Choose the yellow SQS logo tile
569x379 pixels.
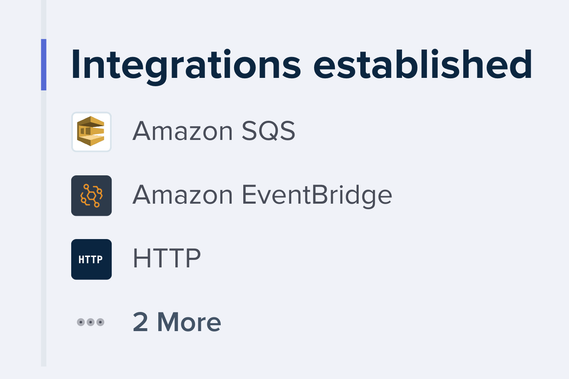91,132
